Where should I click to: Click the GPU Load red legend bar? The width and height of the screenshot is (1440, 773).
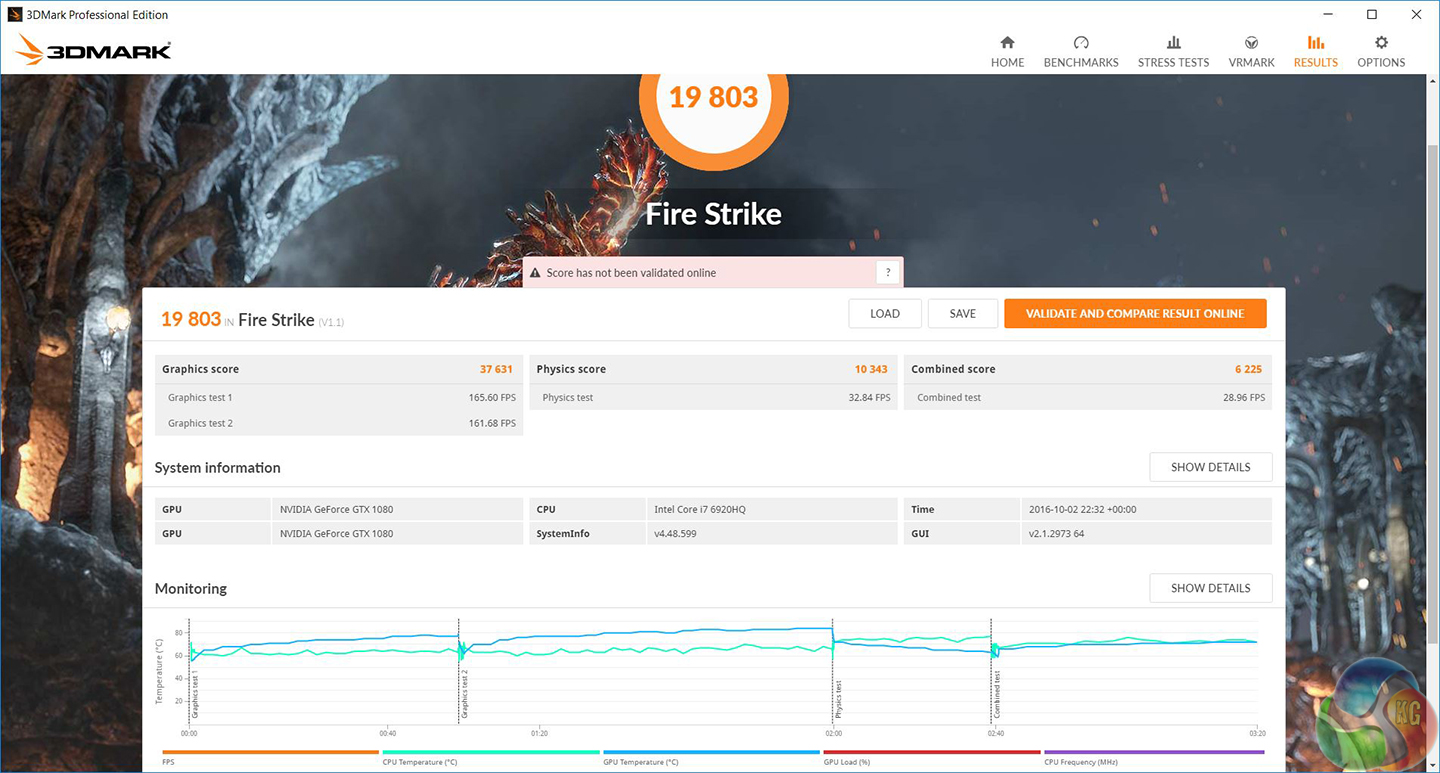[x=931, y=753]
